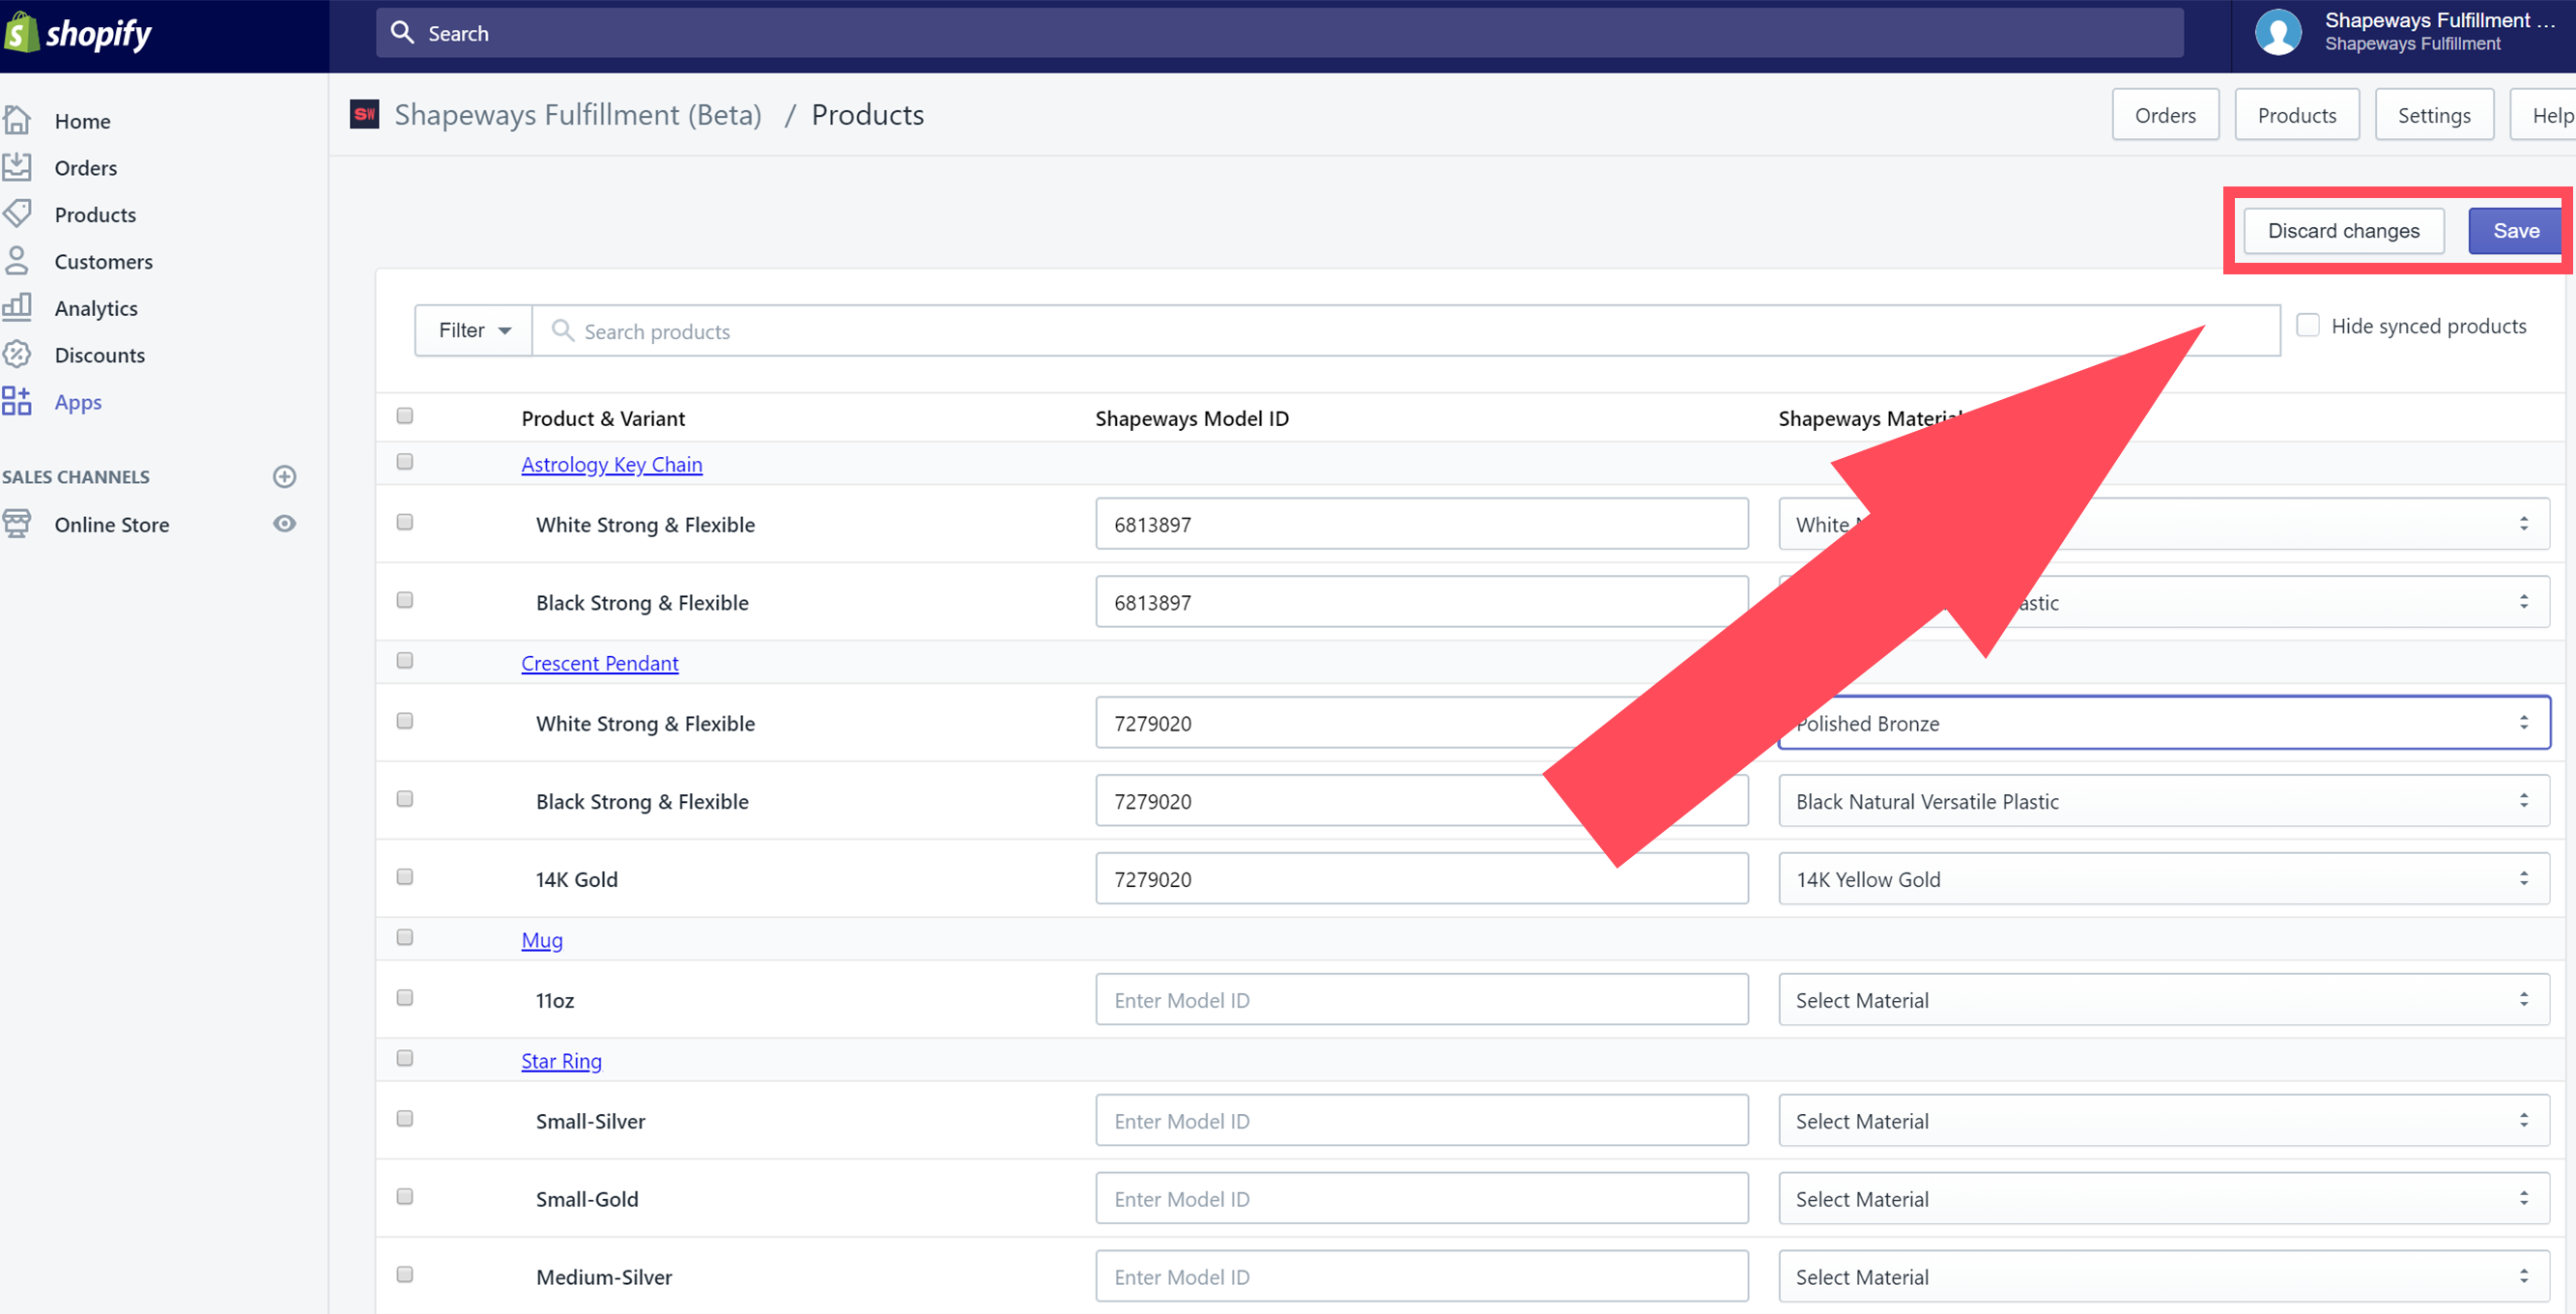Click the Customers person icon
The image size is (2576, 1314).
point(17,260)
